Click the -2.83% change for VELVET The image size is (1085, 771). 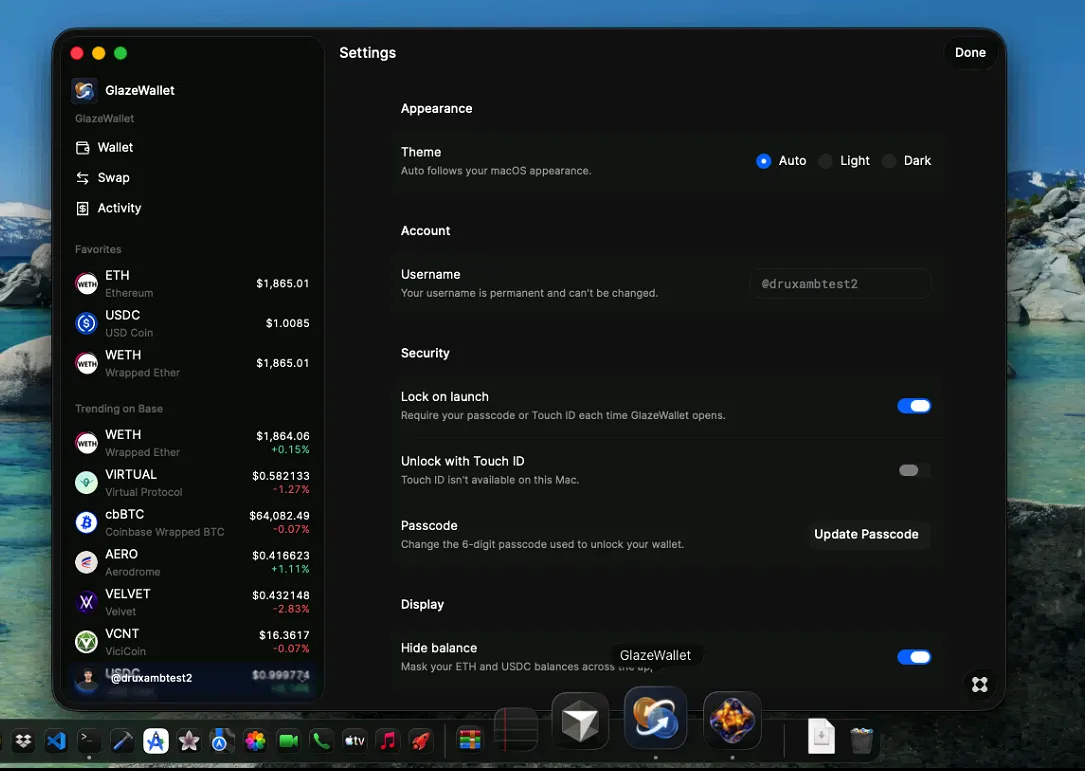point(291,609)
